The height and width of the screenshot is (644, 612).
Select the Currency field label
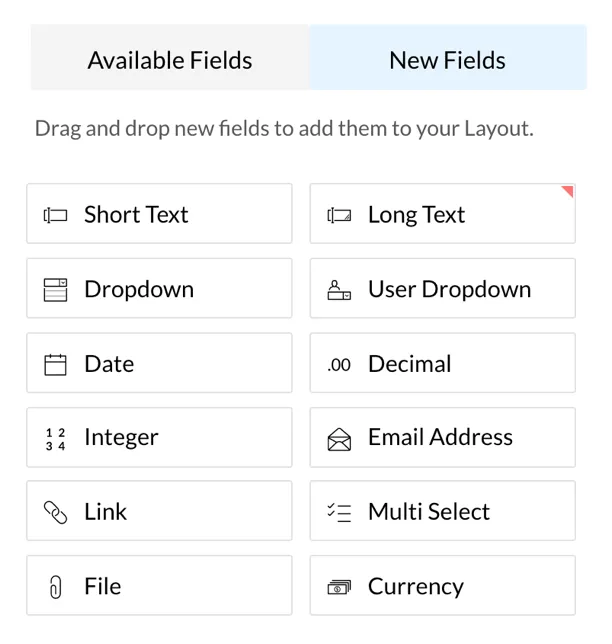tap(416, 586)
